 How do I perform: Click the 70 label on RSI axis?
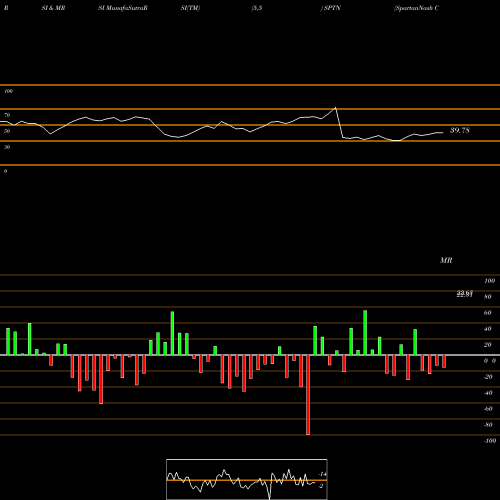click(x=7, y=115)
